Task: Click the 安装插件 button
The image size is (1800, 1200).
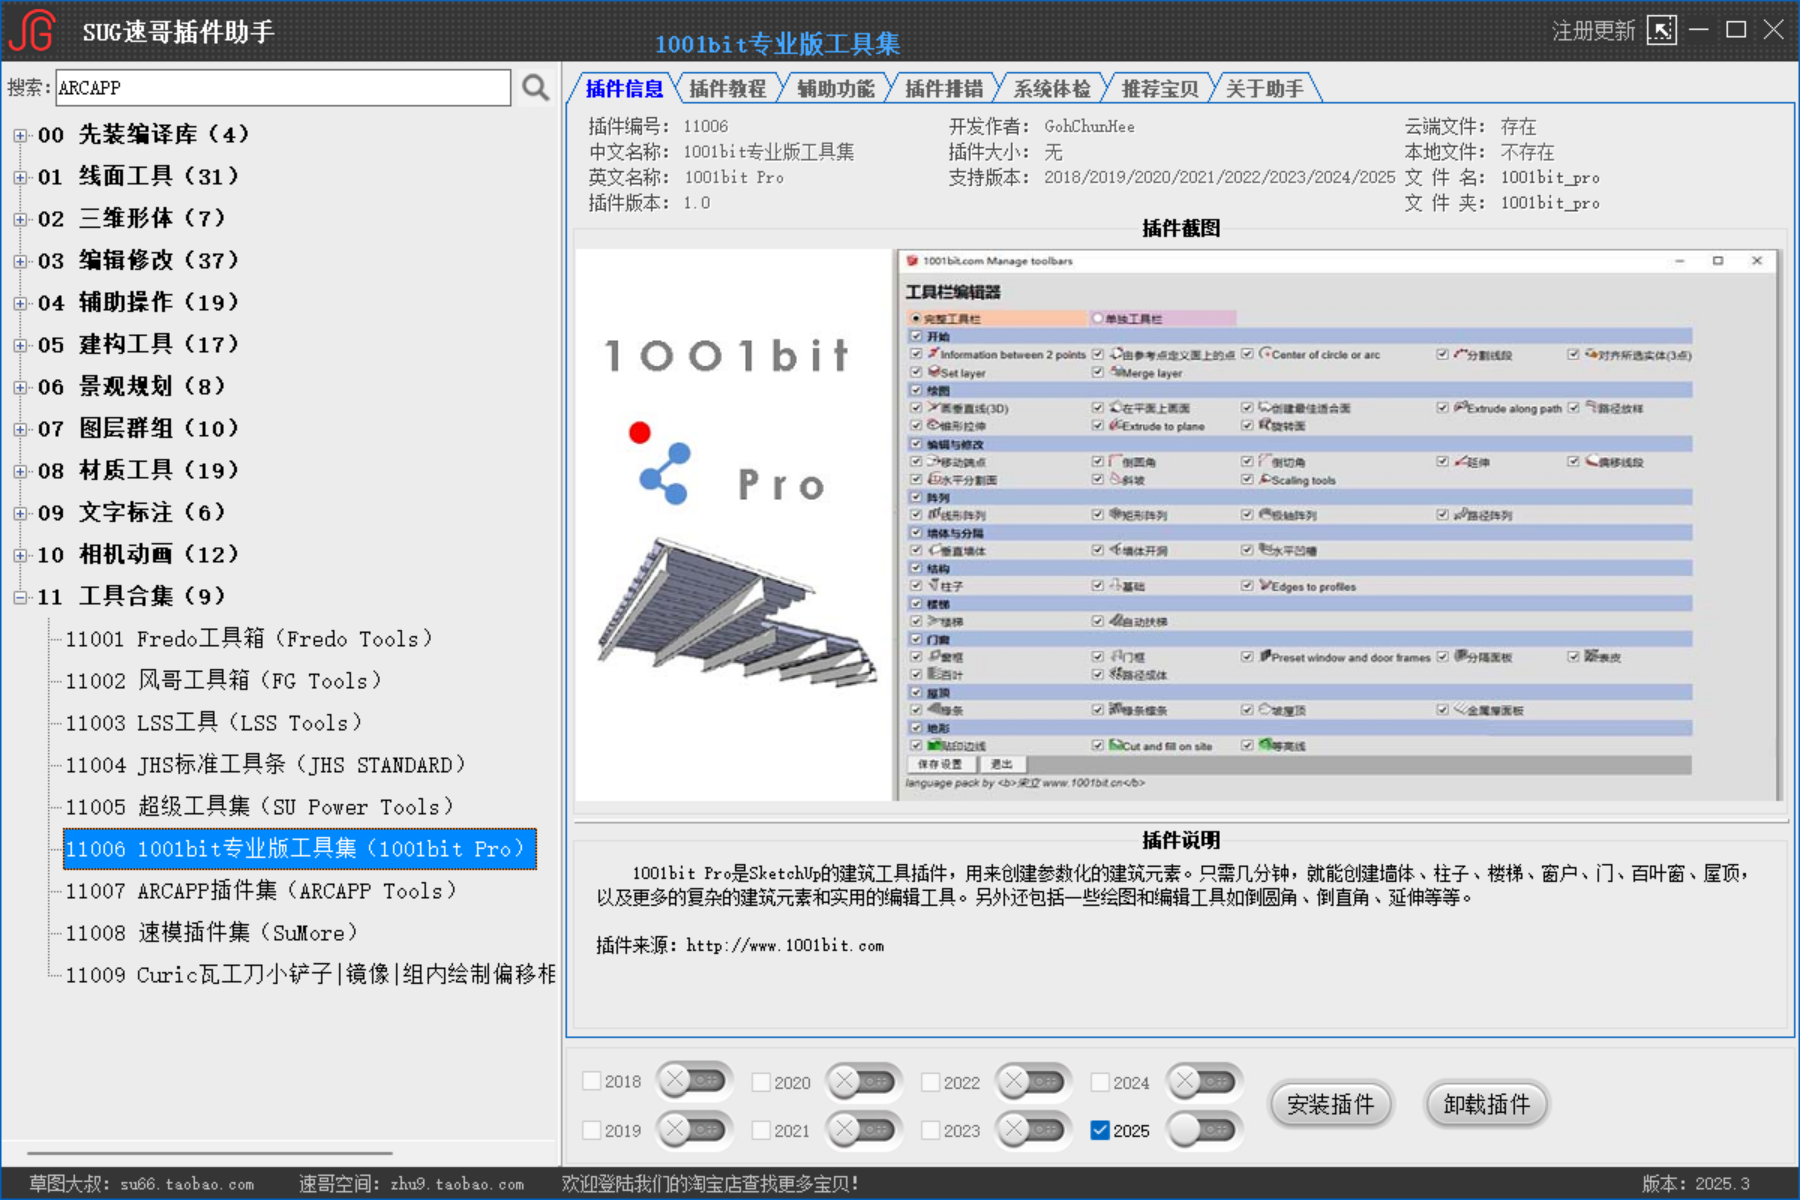Action: [x=1331, y=1105]
